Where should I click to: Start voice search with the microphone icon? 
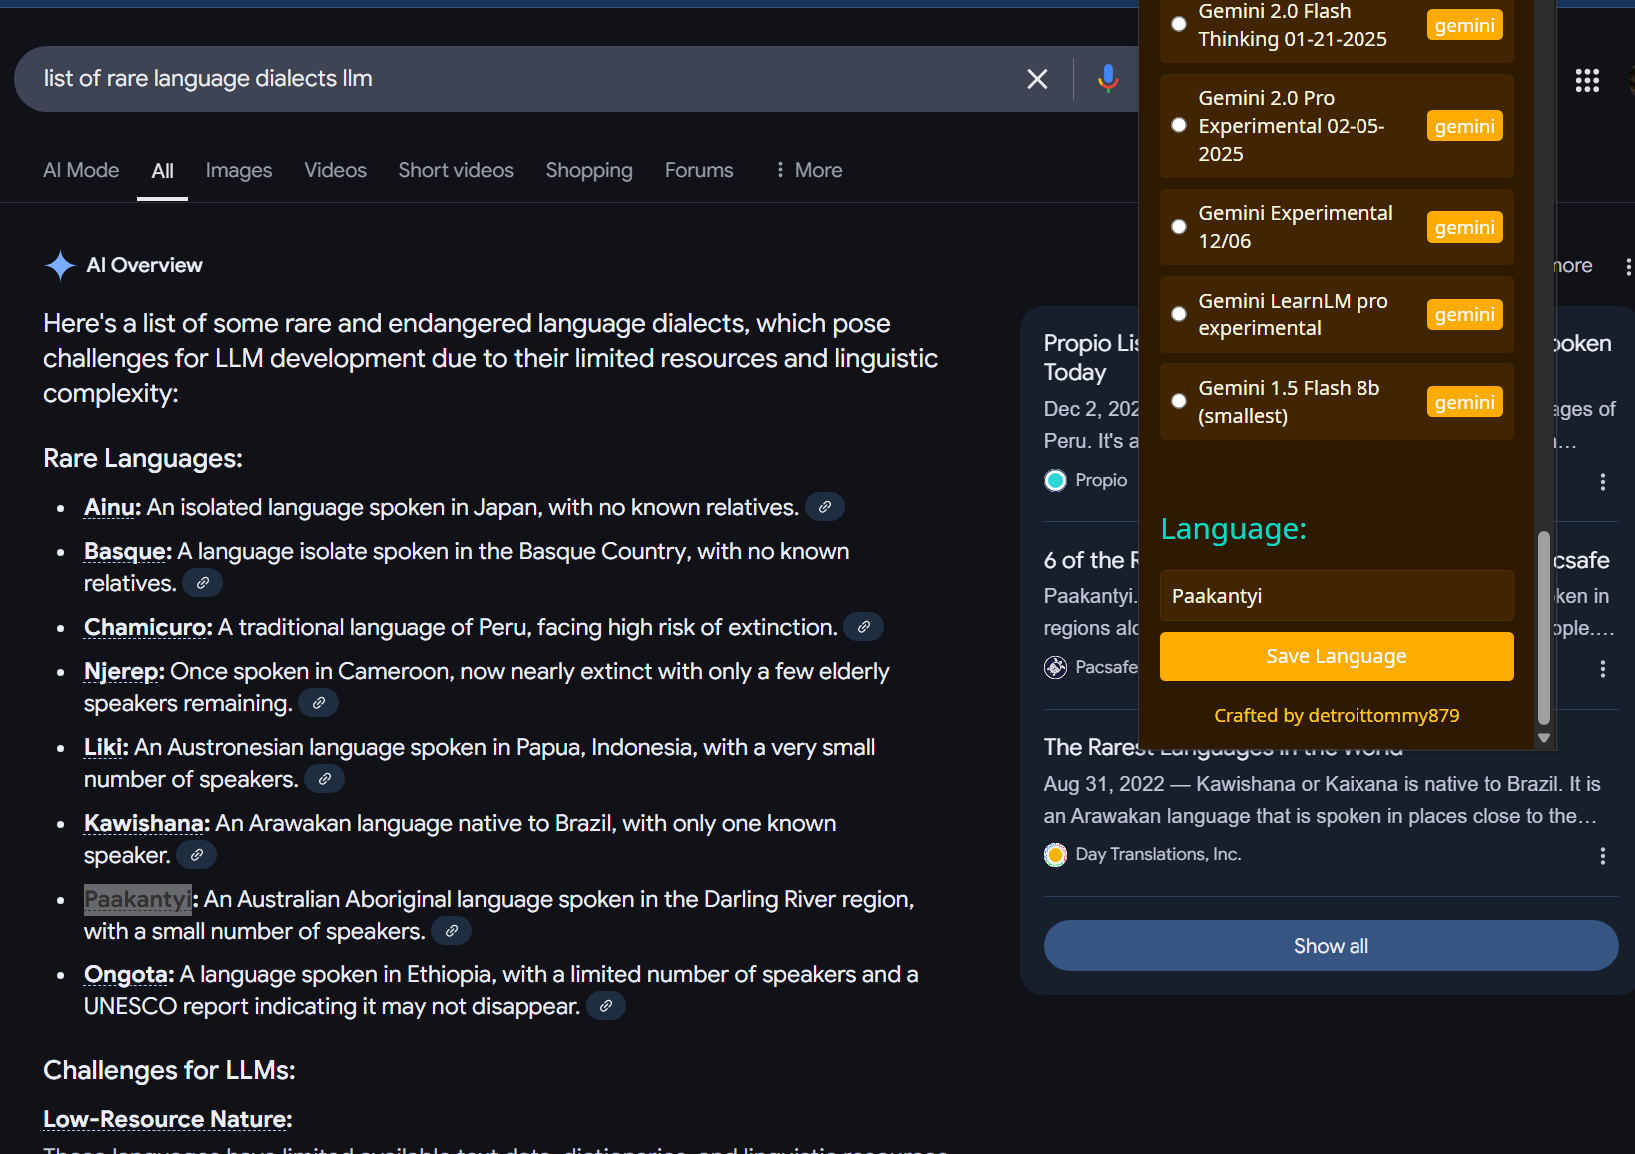(x=1107, y=78)
